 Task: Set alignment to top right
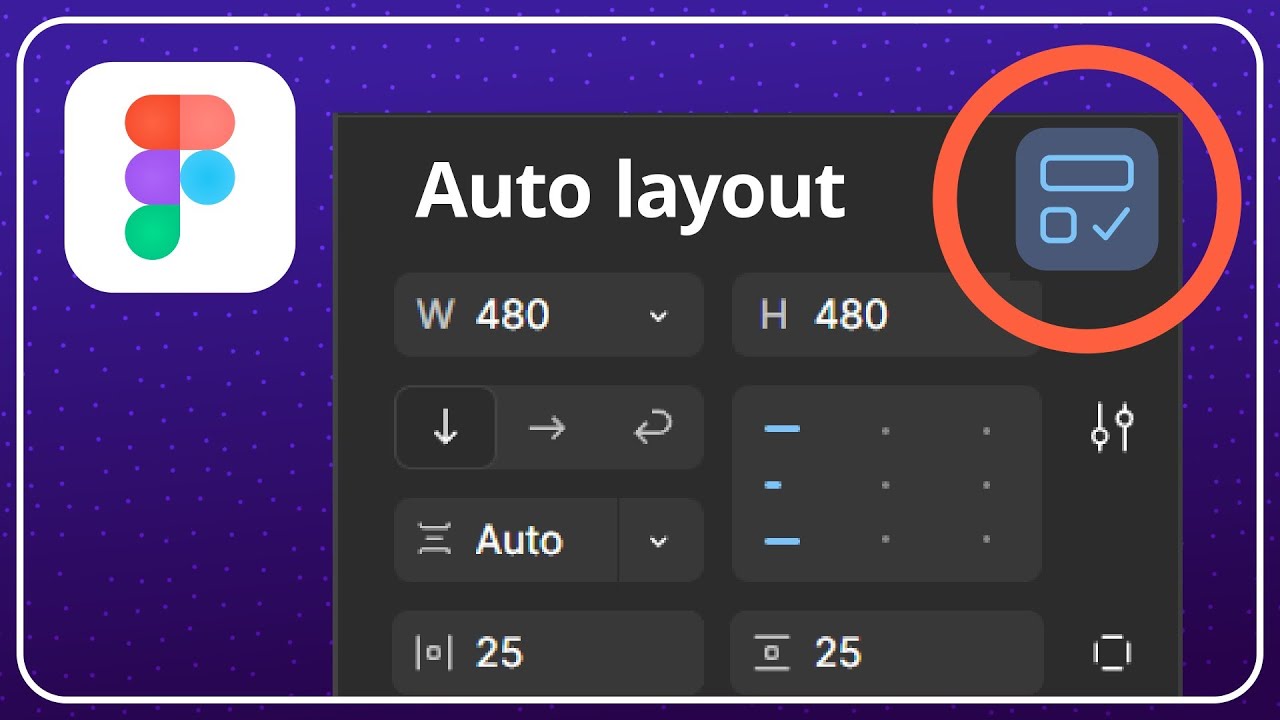(x=987, y=431)
